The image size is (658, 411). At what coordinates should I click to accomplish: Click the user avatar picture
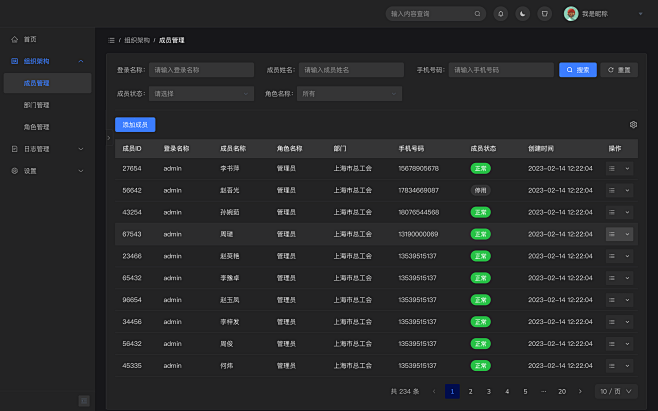click(x=571, y=14)
